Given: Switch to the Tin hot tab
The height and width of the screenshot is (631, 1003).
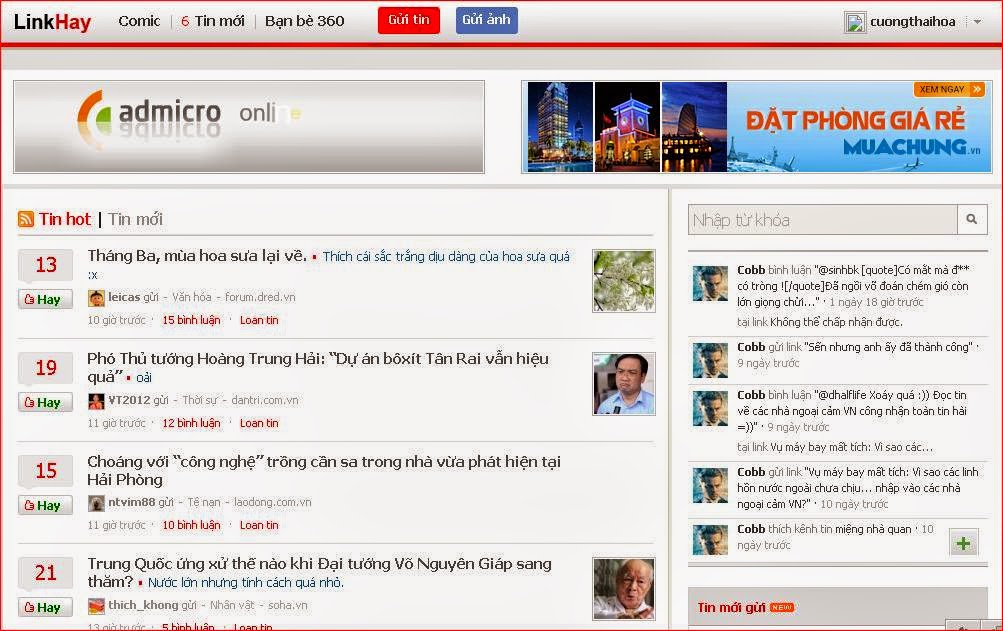Looking at the screenshot, I should [x=65, y=219].
